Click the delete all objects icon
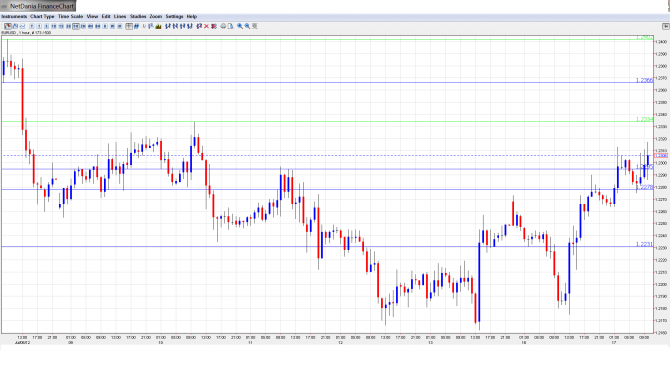The width and height of the screenshot is (670, 376). point(214,26)
